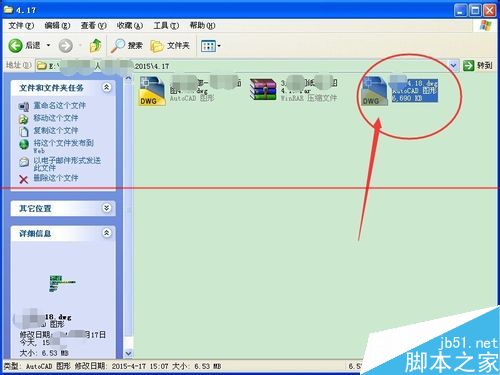500x375 pixels.
Task: Toggle the 文件夹 folders pane
Action: pos(170,46)
